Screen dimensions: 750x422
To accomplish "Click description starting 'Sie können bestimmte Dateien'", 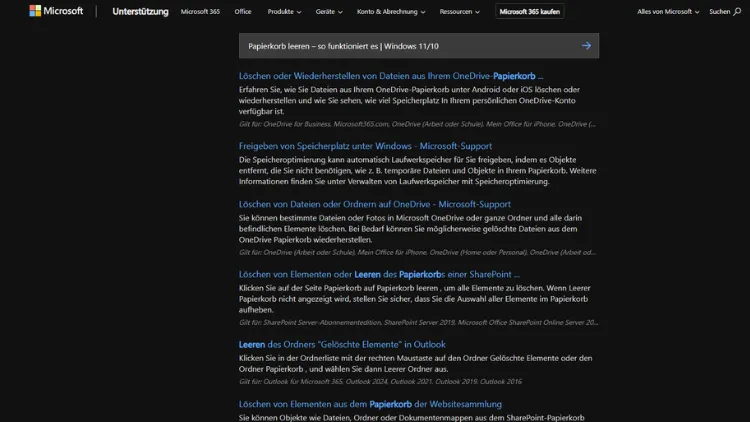I will point(411,229).
